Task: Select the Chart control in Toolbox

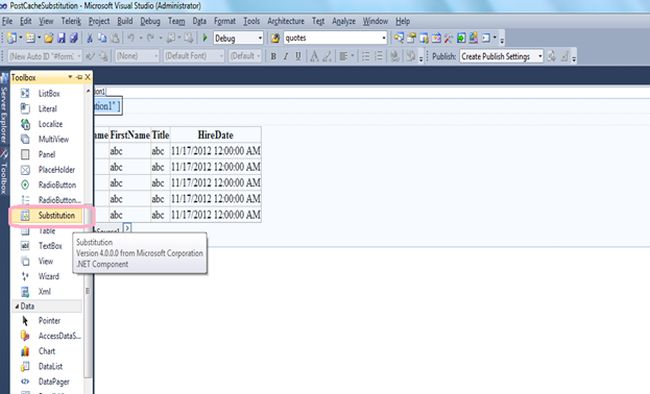Action: 47,351
